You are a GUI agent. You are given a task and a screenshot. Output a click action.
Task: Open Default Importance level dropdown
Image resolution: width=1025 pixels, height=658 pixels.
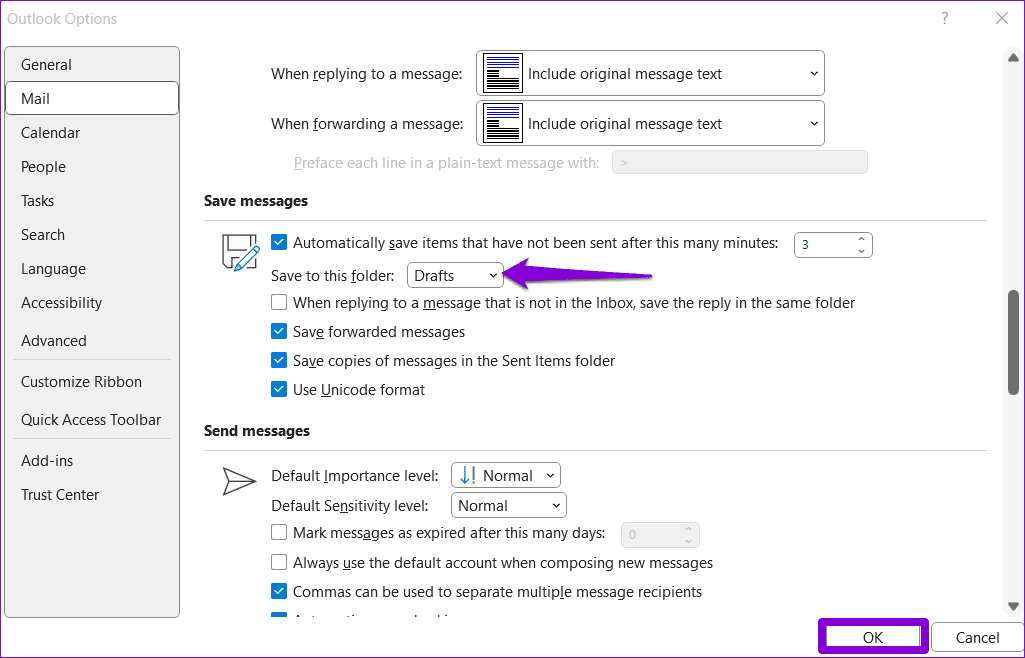pyautogui.click(x=506, y=475)
